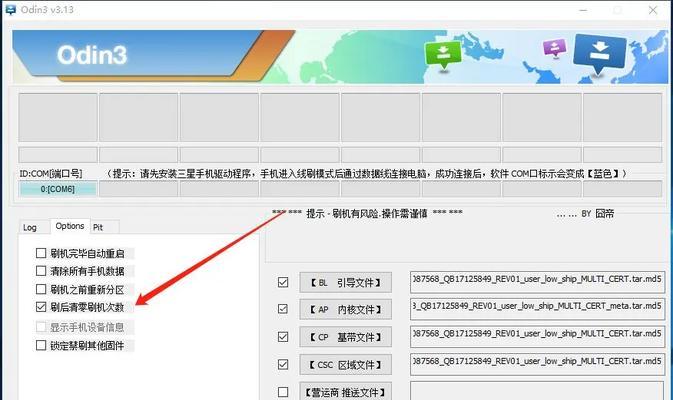The image size is (673, 400).
Task: Close the Odin3 window
Action: 653,10
